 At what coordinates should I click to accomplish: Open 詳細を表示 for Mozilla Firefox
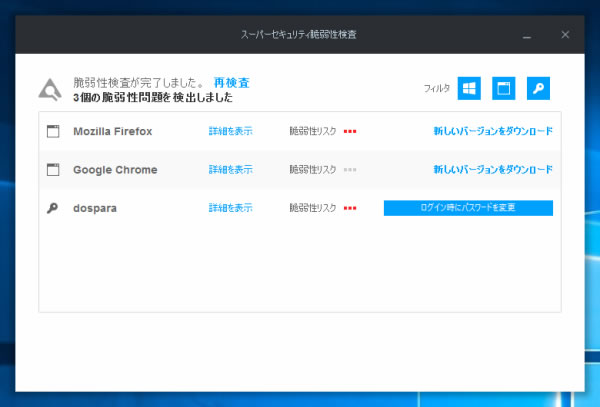[230, 131]
